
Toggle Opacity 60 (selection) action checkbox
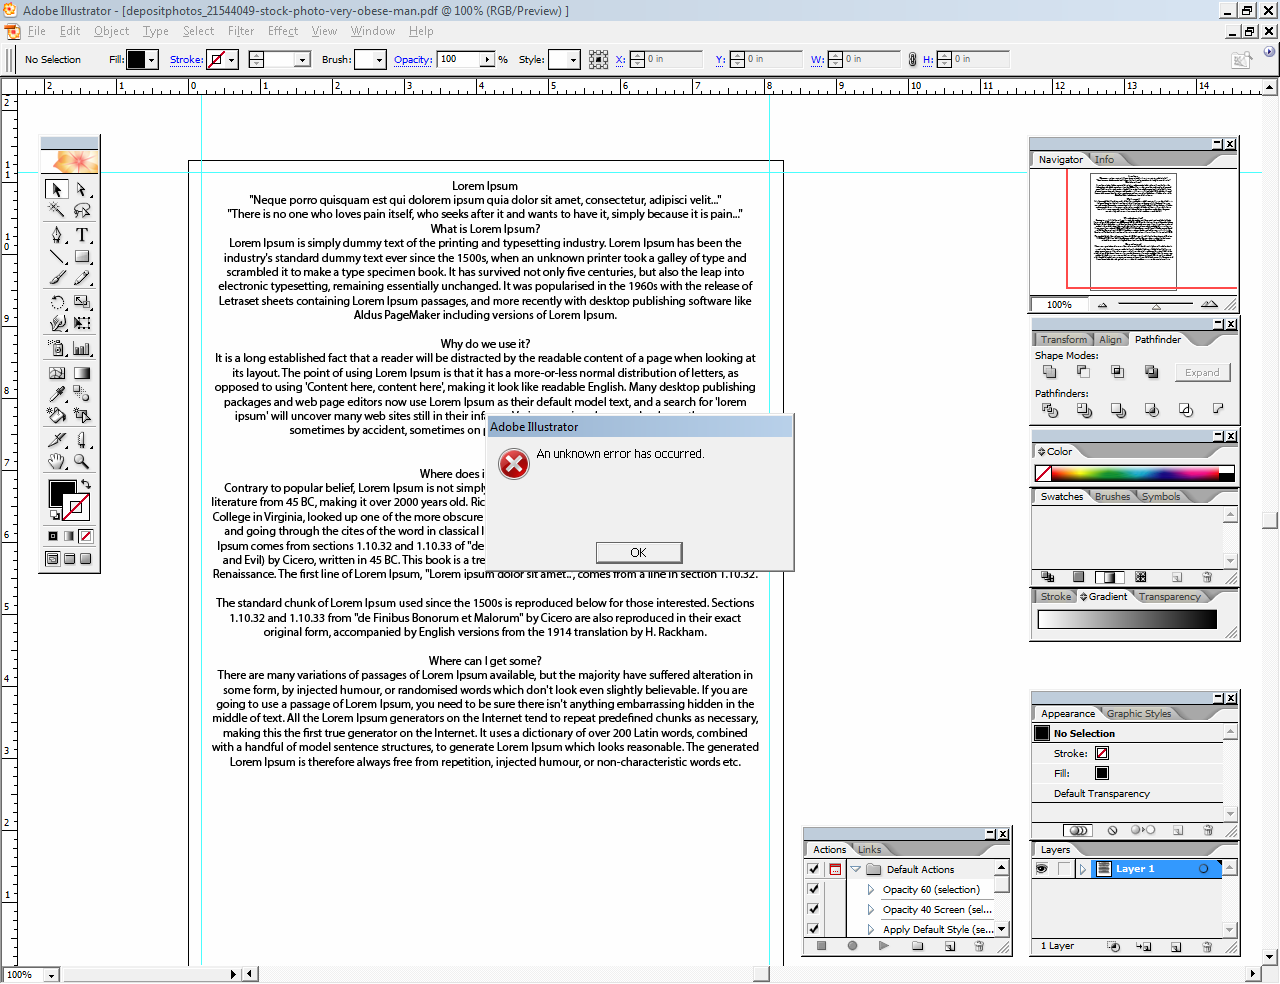813,889
